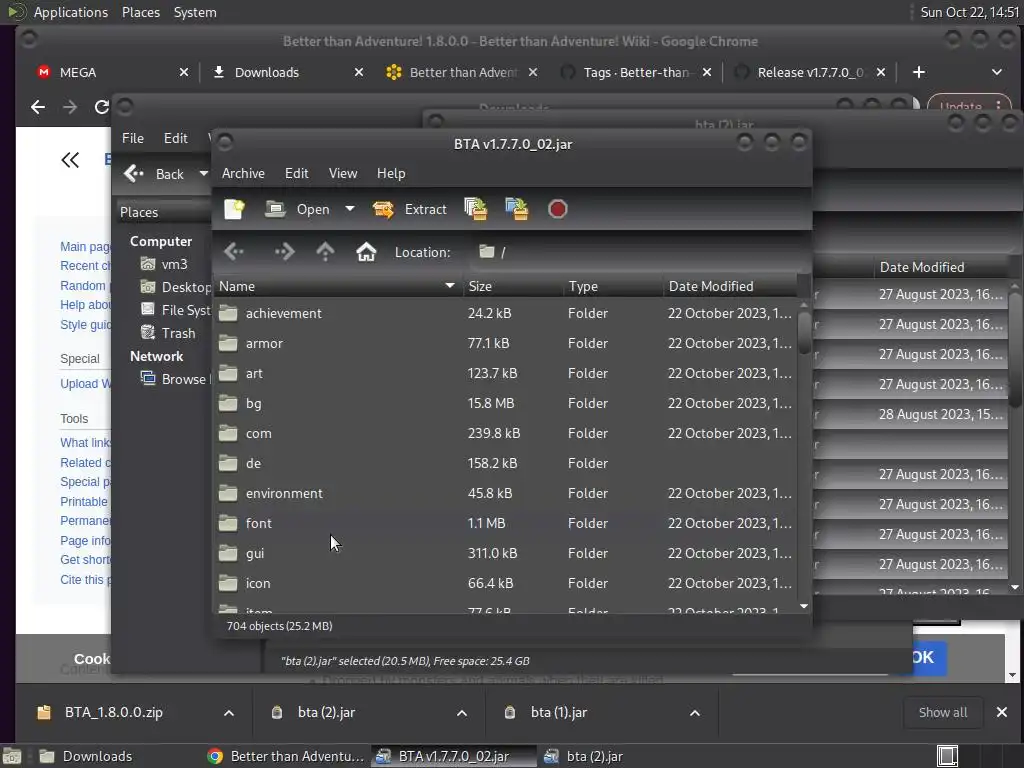Sort by the Size column header
The image size is (1024, 768).
pos(513,286)
